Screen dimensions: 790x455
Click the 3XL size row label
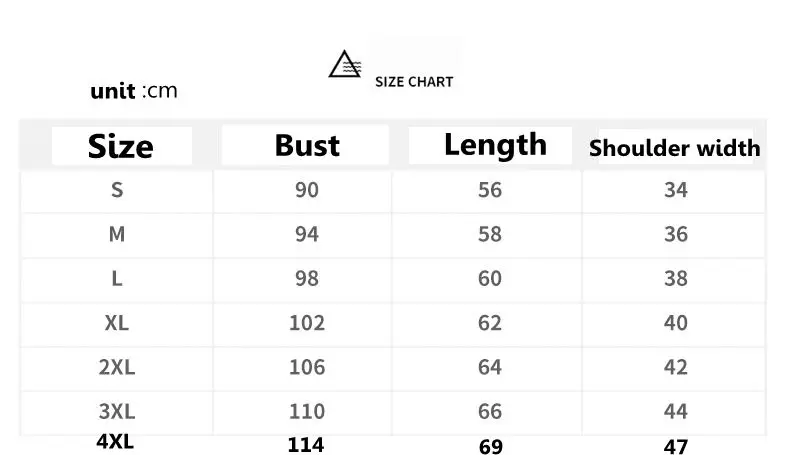click(x=117, y=411)
